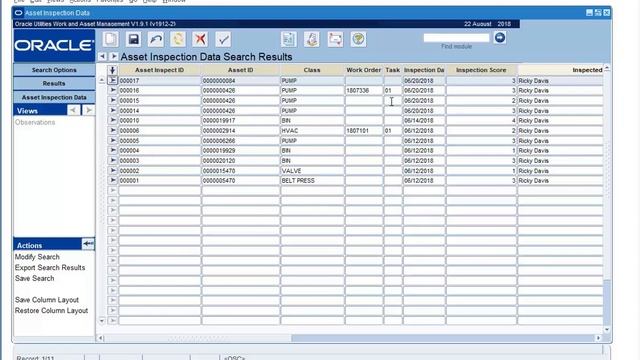
Task: Click the Views next arrow
Action: tap(88, 110)
